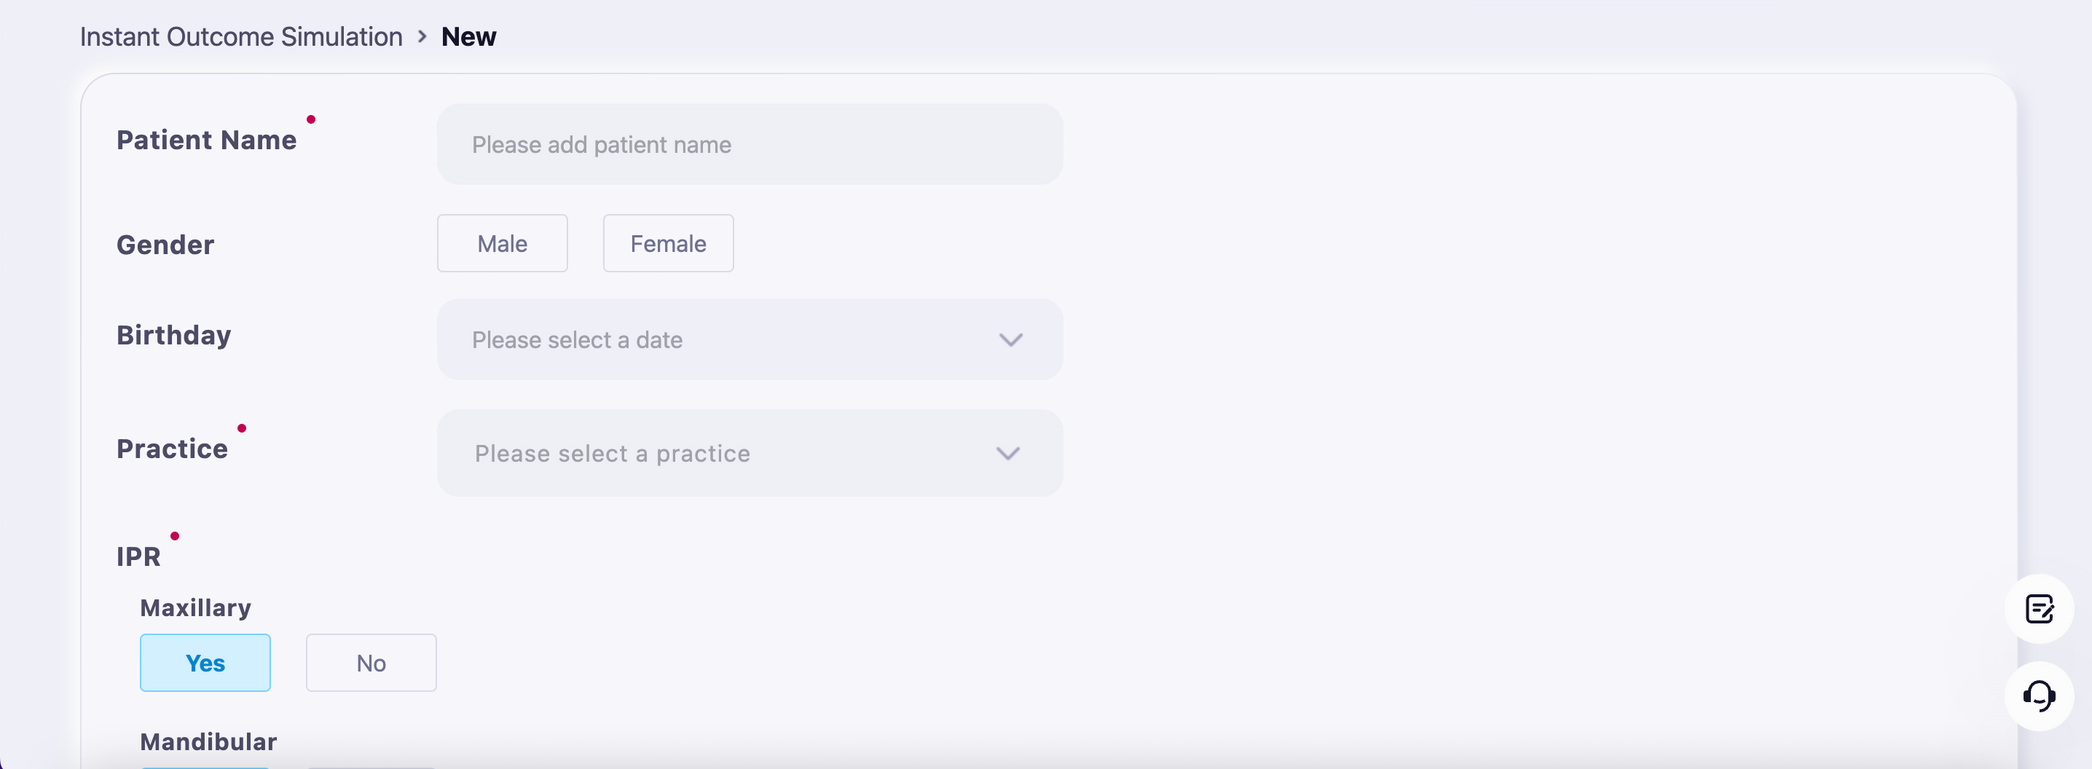This screenshot has height=769, width=2092.
Task: Open the 'Please select a practice' dropdown
Action: point(750,453)
